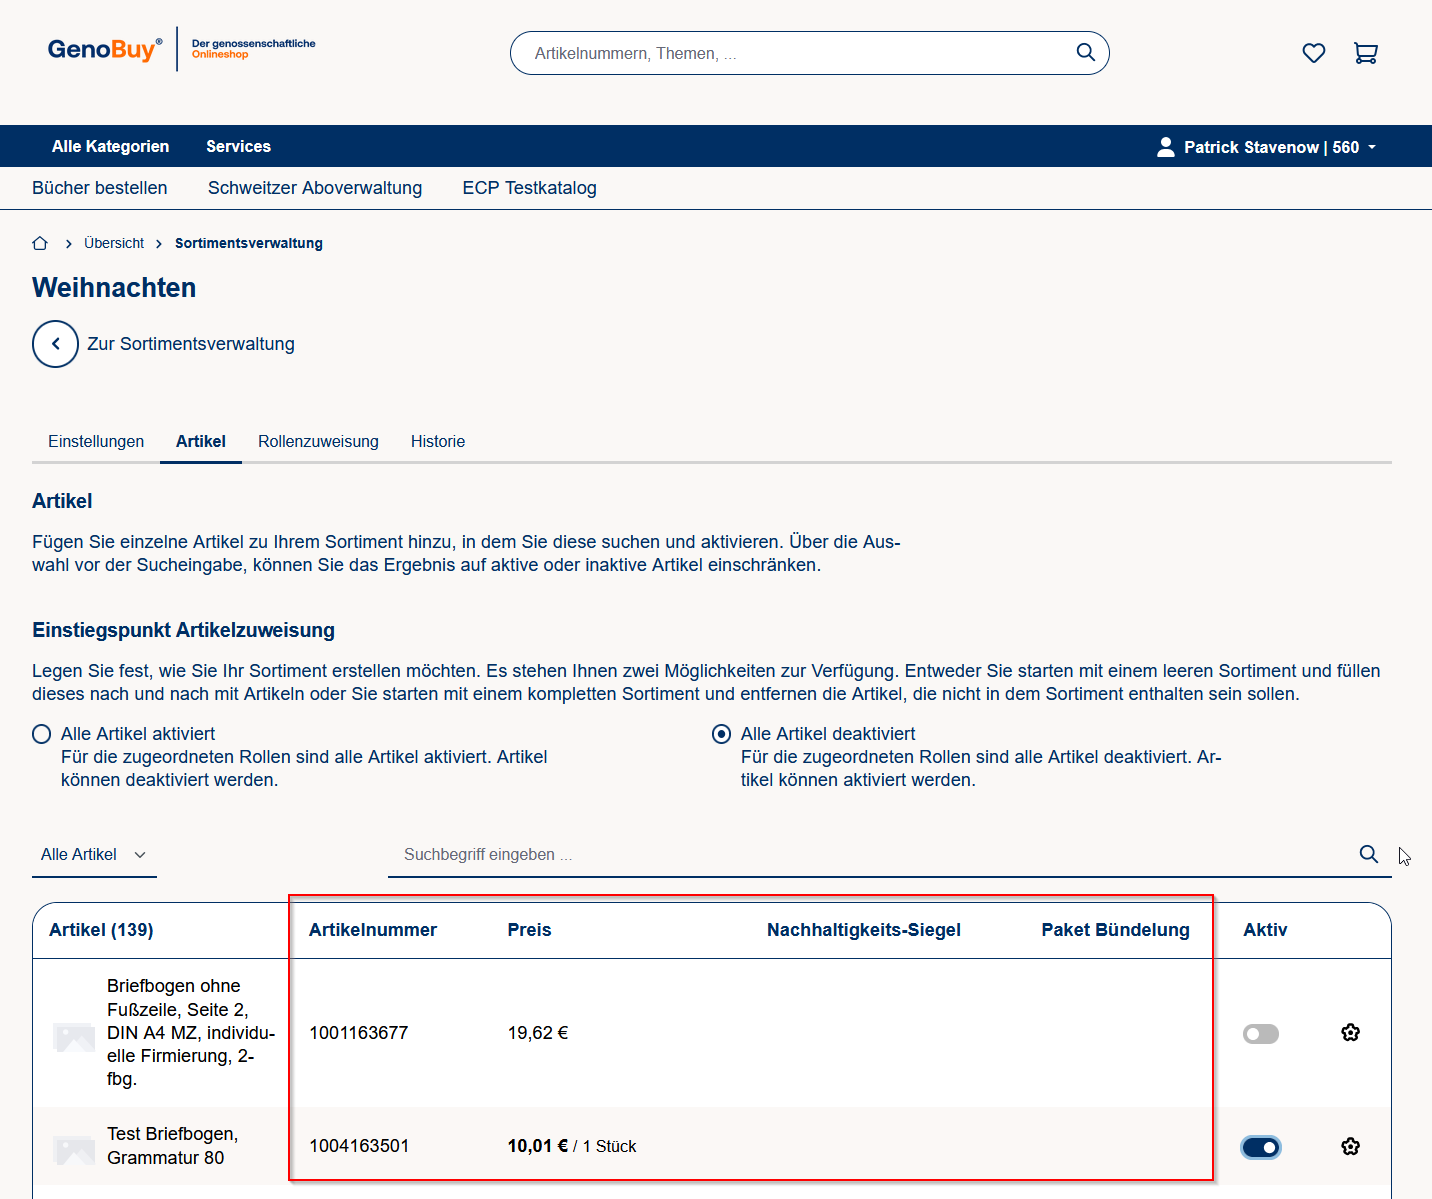Open the shopping cart
1432x1199 pixels.
1365,53
